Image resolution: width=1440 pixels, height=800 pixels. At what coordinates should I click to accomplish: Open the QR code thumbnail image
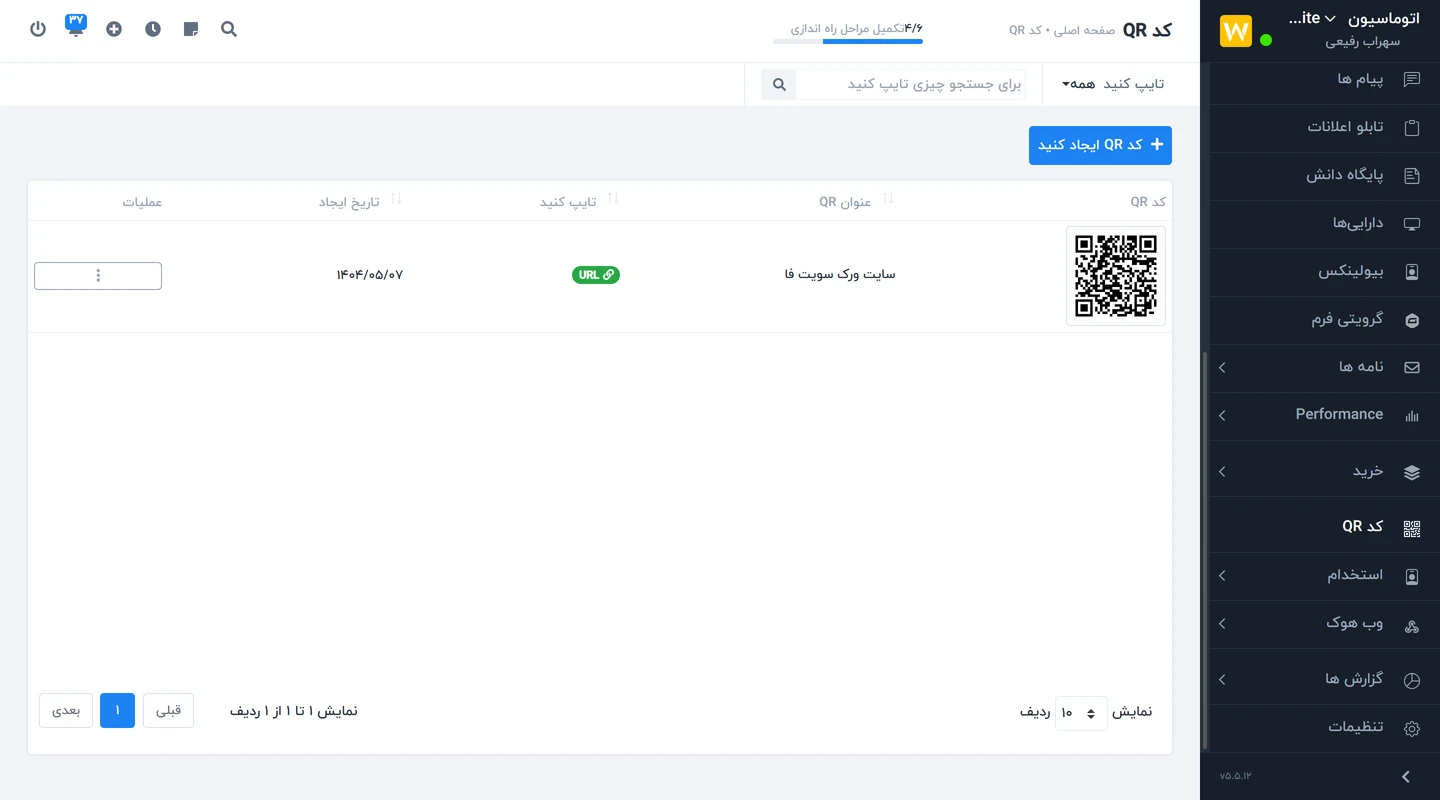[1116, 276]
